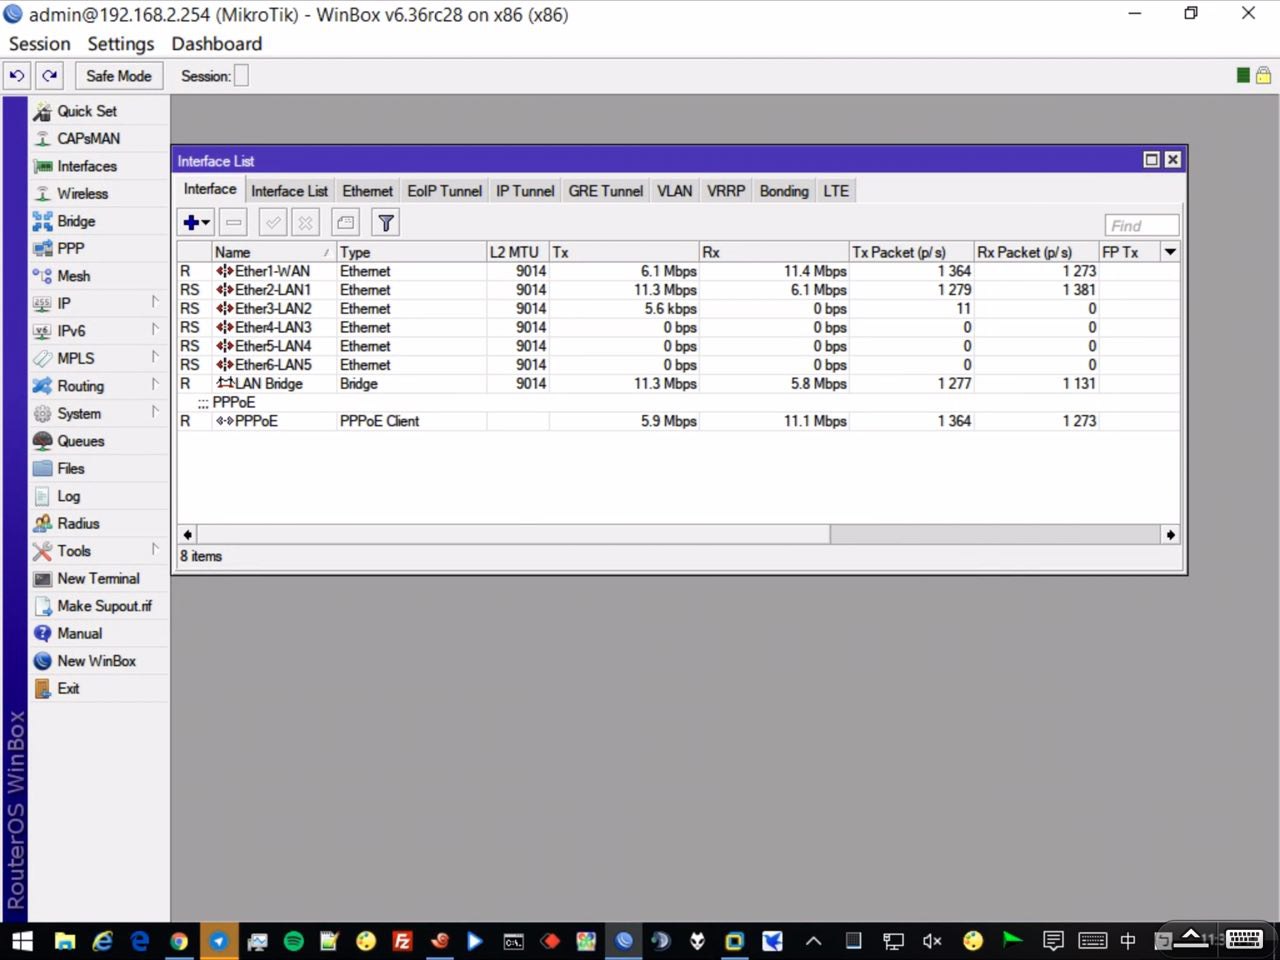Screen dimensions: 1280x960
Task: Open Queues from the sidebar
Action: pyautogui.click(x=80, y=441)
